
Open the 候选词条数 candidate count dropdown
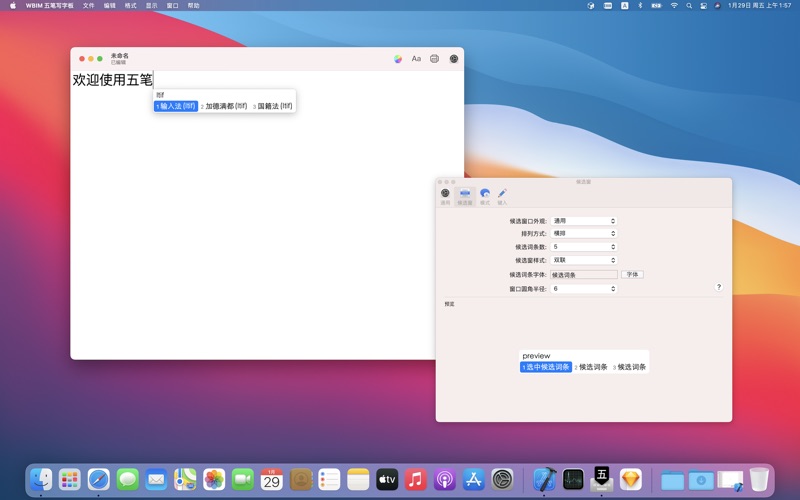(x=584, y=246)
